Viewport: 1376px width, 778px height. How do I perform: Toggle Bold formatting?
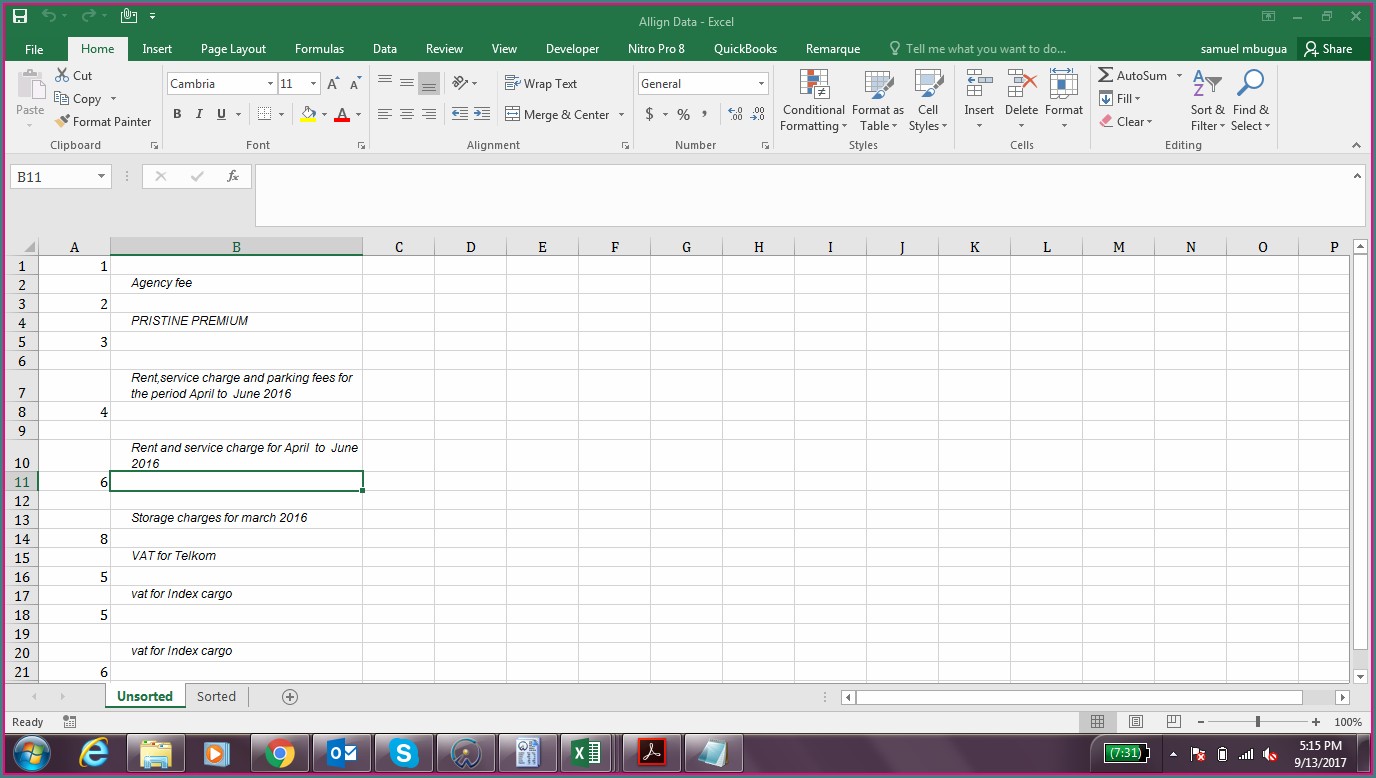tap(177, 115)
